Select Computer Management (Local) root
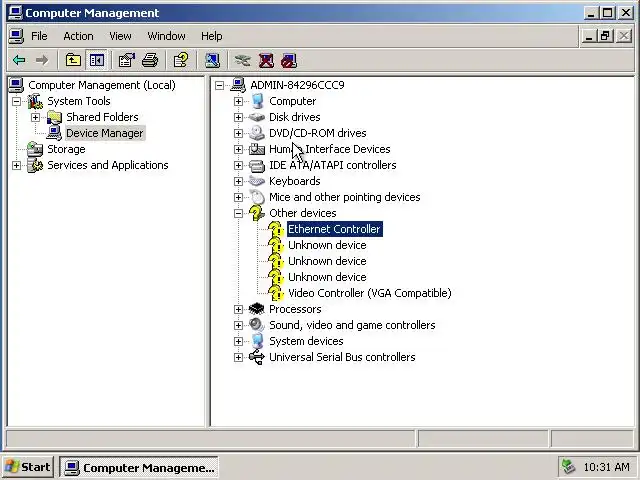The width and height of the screenshot is (640, 480). [x=102, y=85]
